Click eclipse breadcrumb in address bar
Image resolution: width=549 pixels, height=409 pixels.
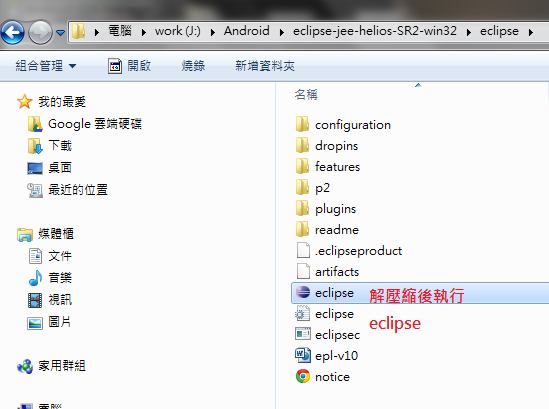click(x=499, y=31)
